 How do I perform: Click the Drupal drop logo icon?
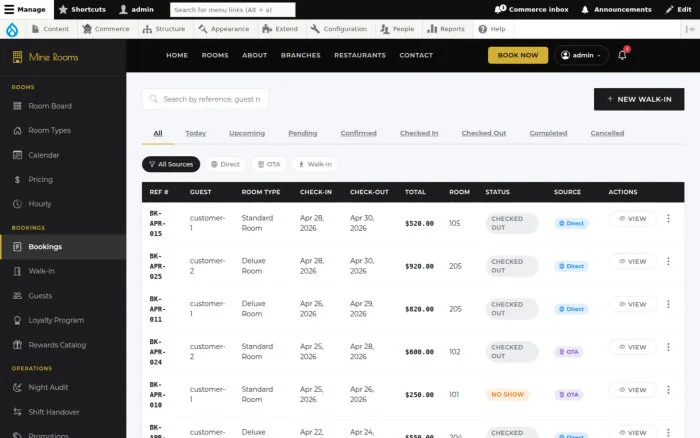coord(12,29)
